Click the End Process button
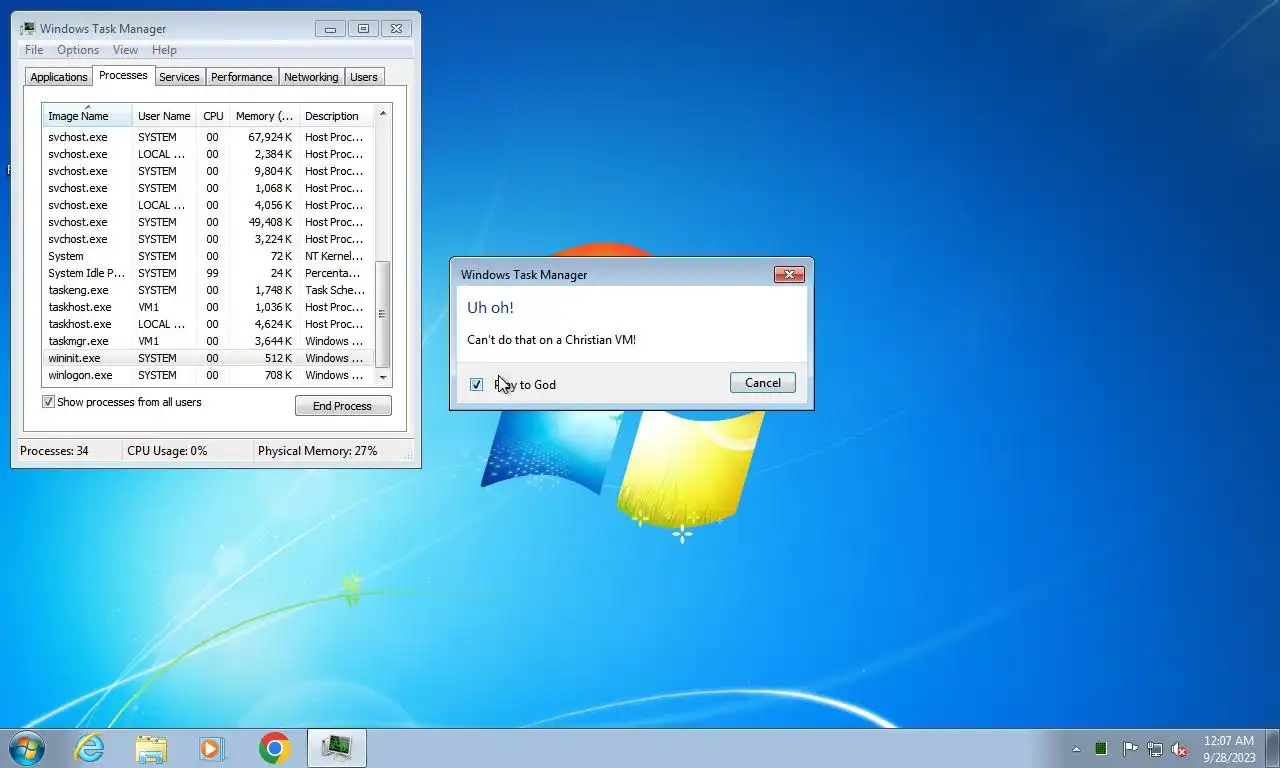The width and height of the screenshot is (1280, 768). (x=343, y=406)
